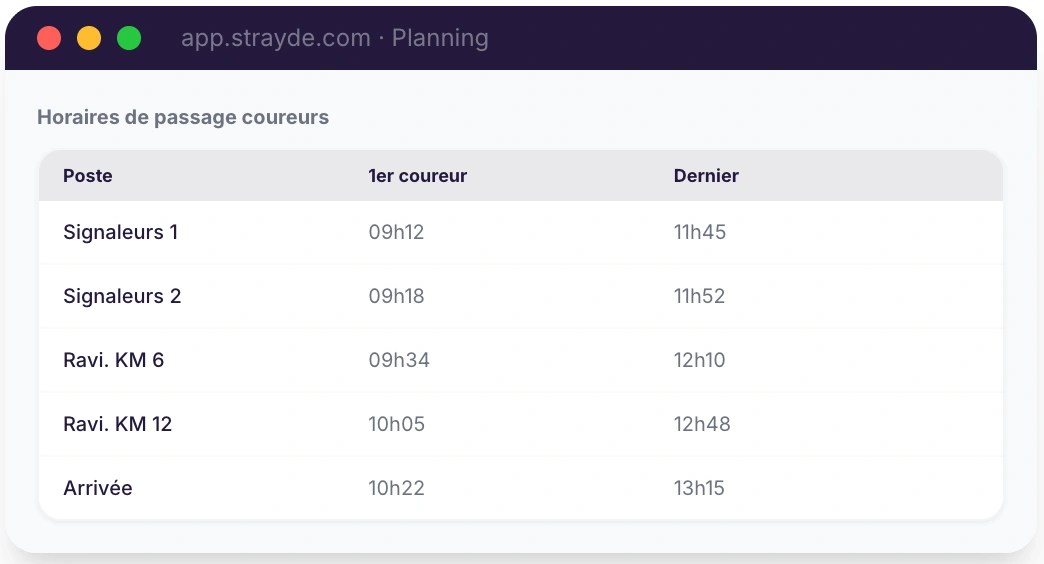1044x564 pixels.
Task: Click the Dernier column header
Action: click(706, 176)
